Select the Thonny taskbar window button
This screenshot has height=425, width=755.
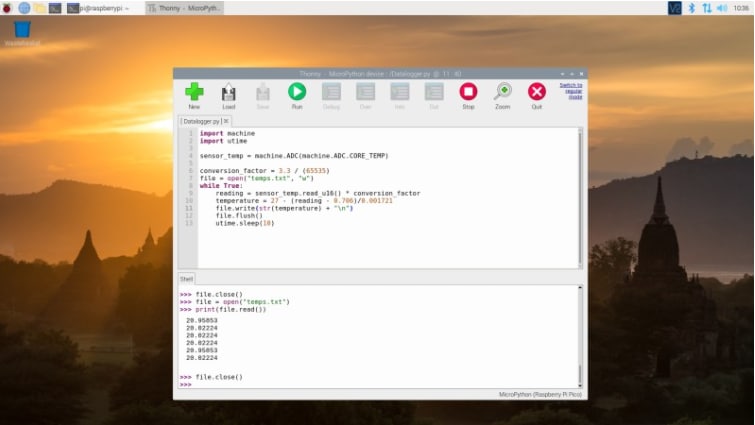(x=184, y=8)
